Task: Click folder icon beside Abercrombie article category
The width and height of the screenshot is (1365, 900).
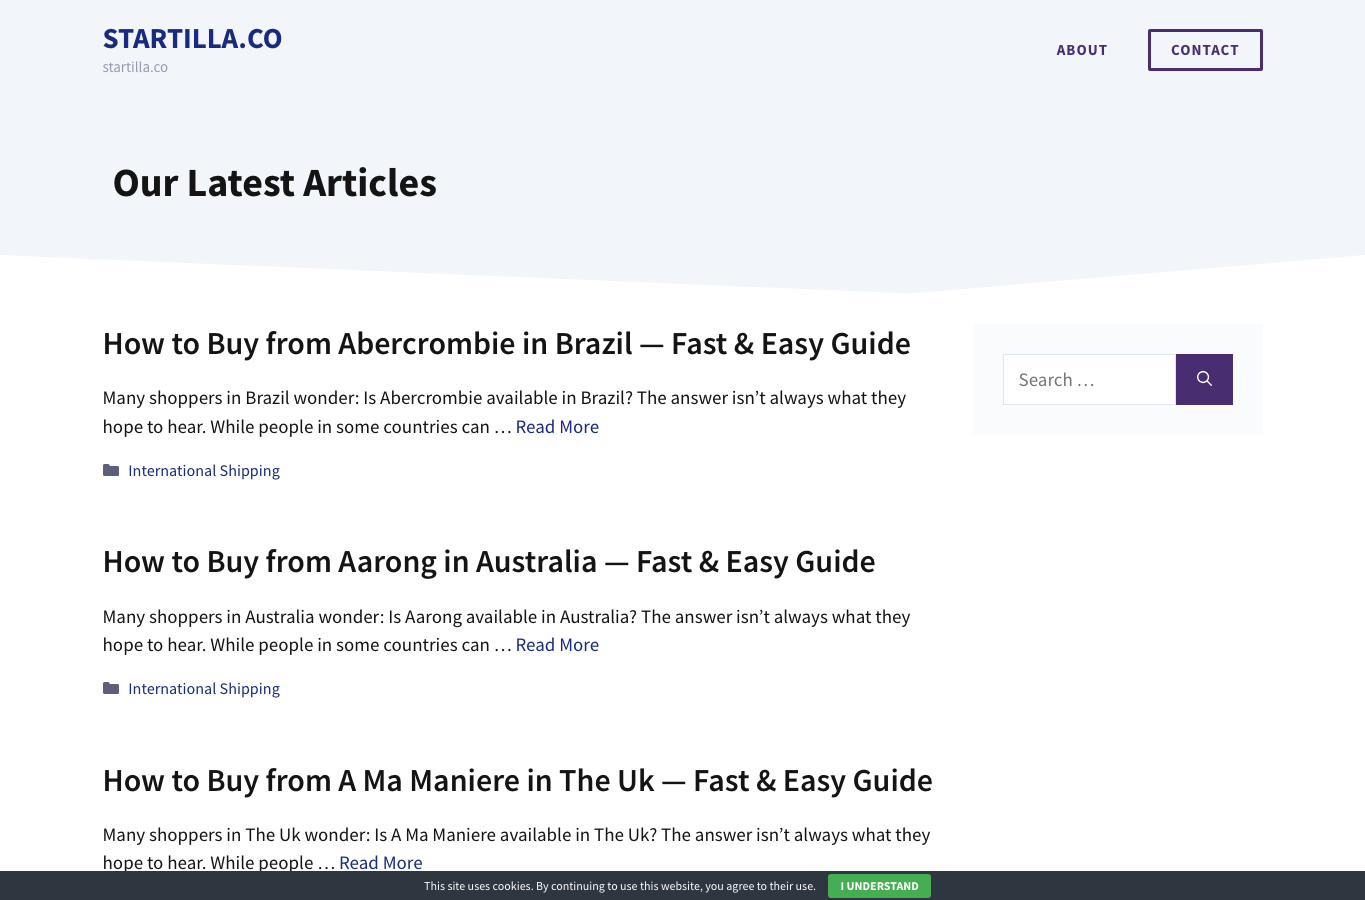Action: 111,471
